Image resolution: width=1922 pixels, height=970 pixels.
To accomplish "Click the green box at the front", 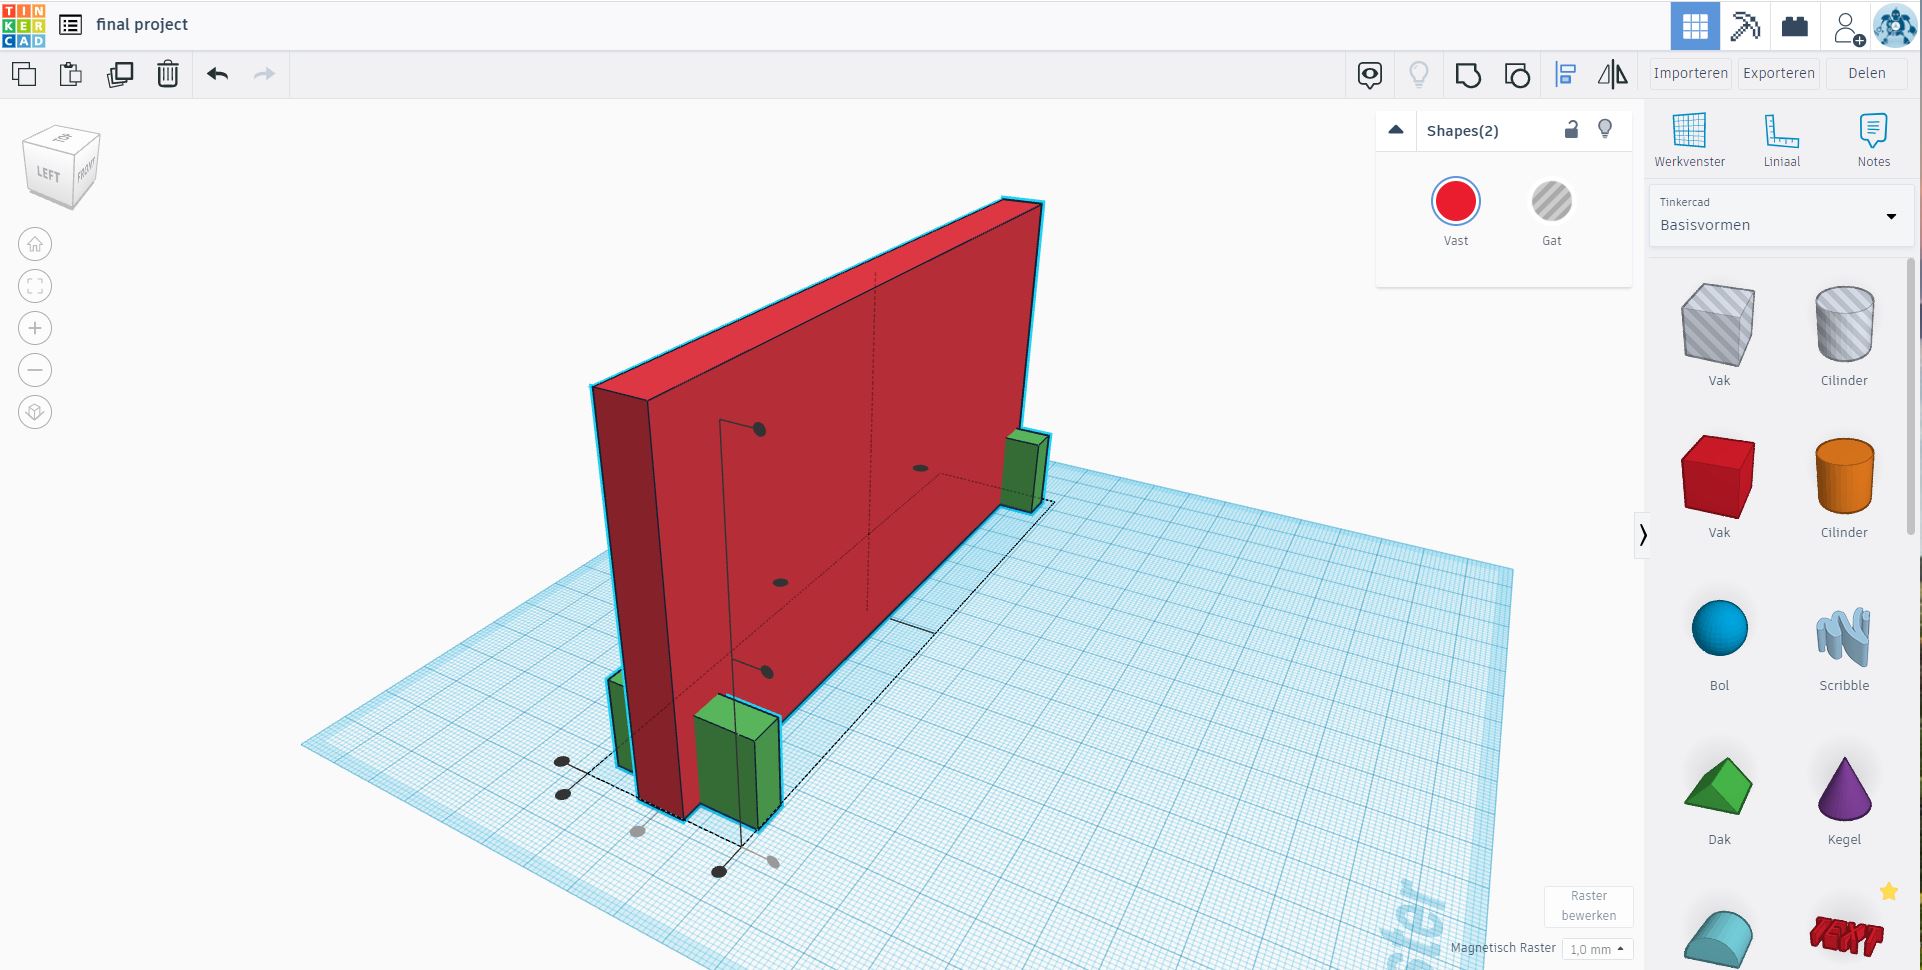I will [x=737, y=762].
